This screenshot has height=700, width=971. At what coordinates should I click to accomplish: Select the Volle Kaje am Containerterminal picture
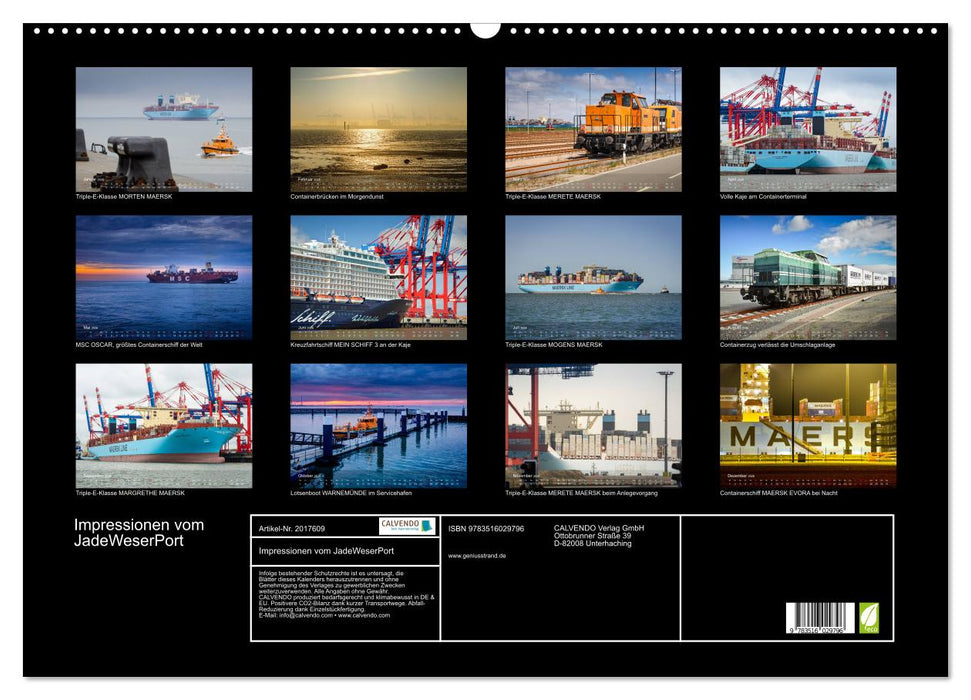point(808,130)
